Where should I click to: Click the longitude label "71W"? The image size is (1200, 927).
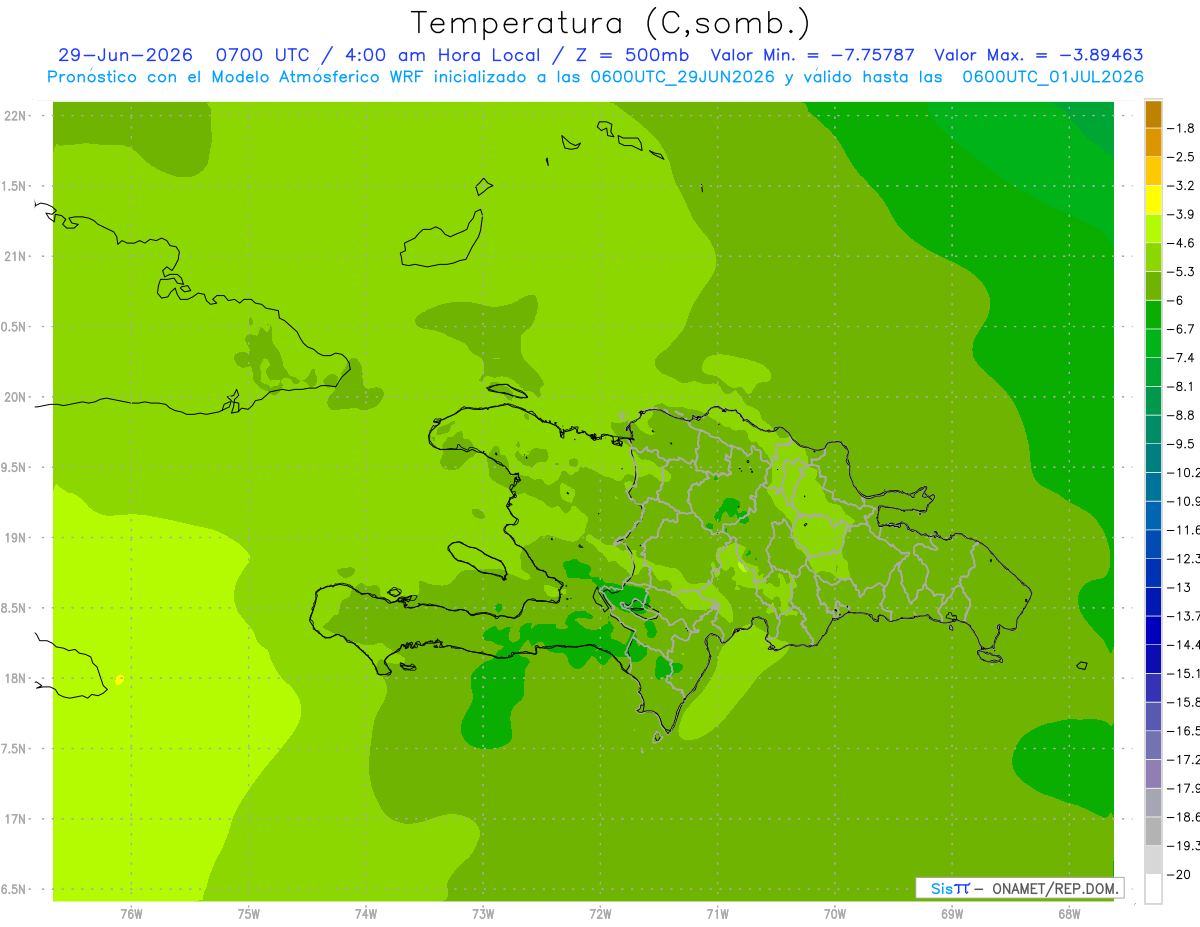coord(717,913)
